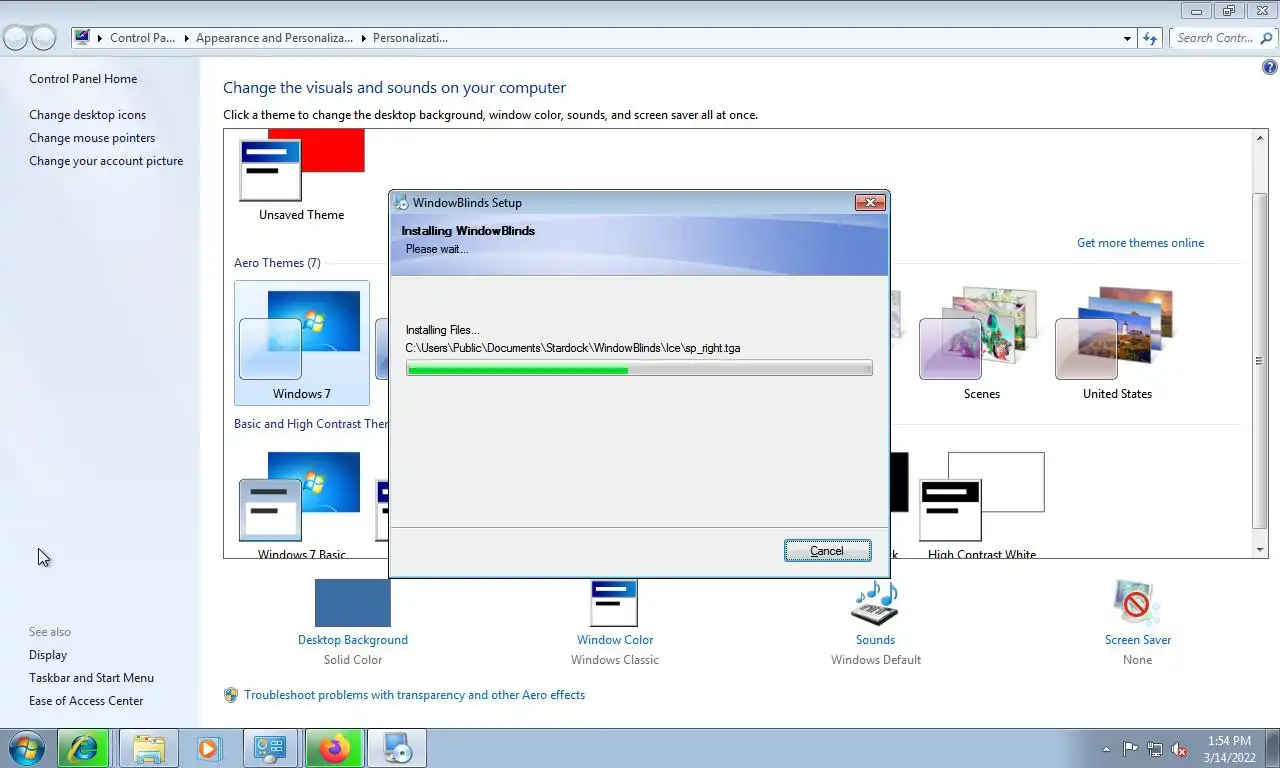1280x768 pixels.
Task: Click Personalization breadcrumb segment
Action: coord(410,38)
